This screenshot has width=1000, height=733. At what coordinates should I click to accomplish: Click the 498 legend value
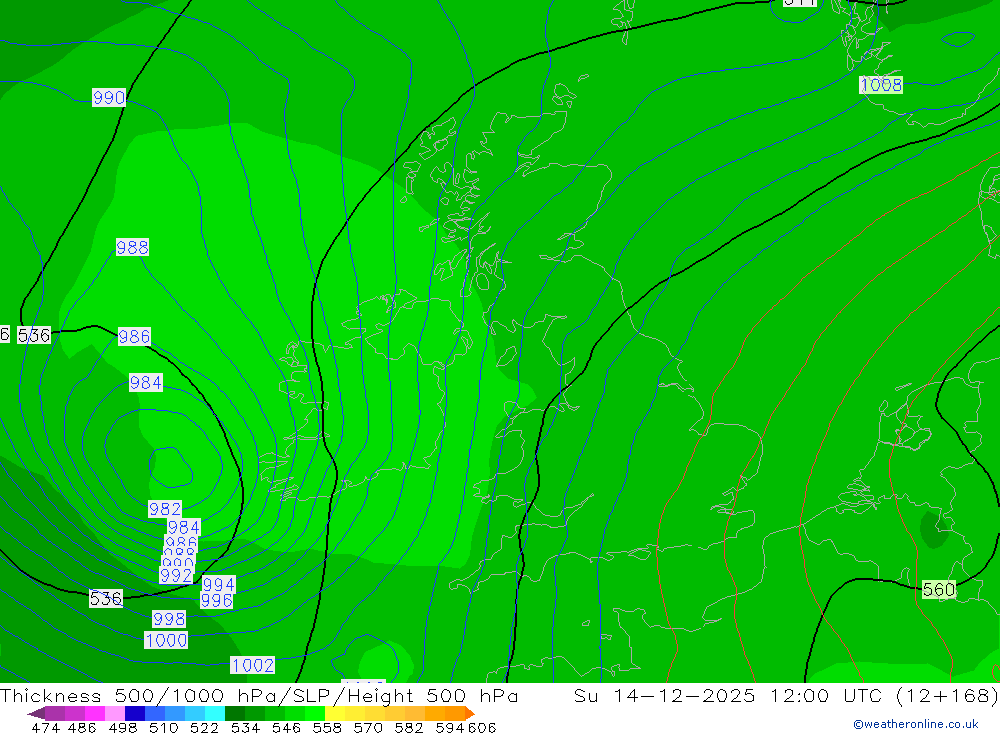click(x=122, y=727)
